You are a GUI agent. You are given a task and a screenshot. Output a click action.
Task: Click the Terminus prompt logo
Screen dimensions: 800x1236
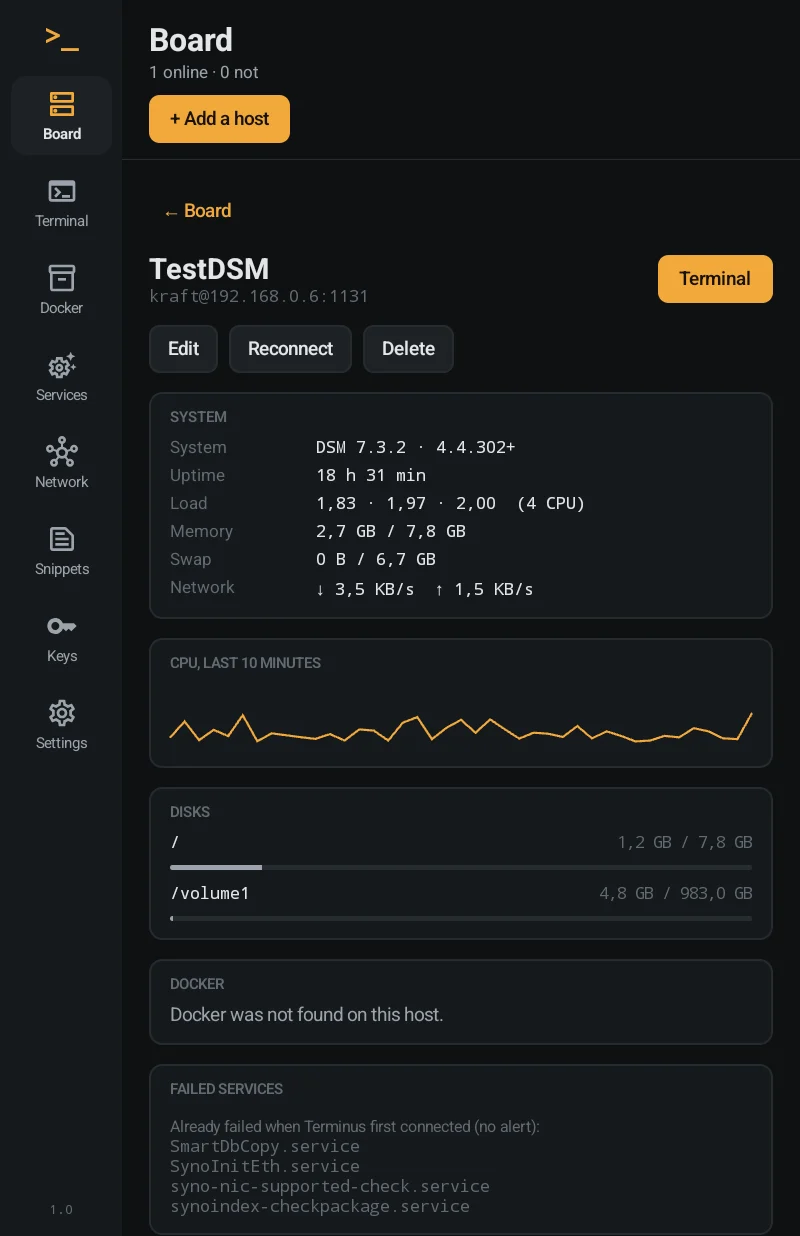click(62, 38)
